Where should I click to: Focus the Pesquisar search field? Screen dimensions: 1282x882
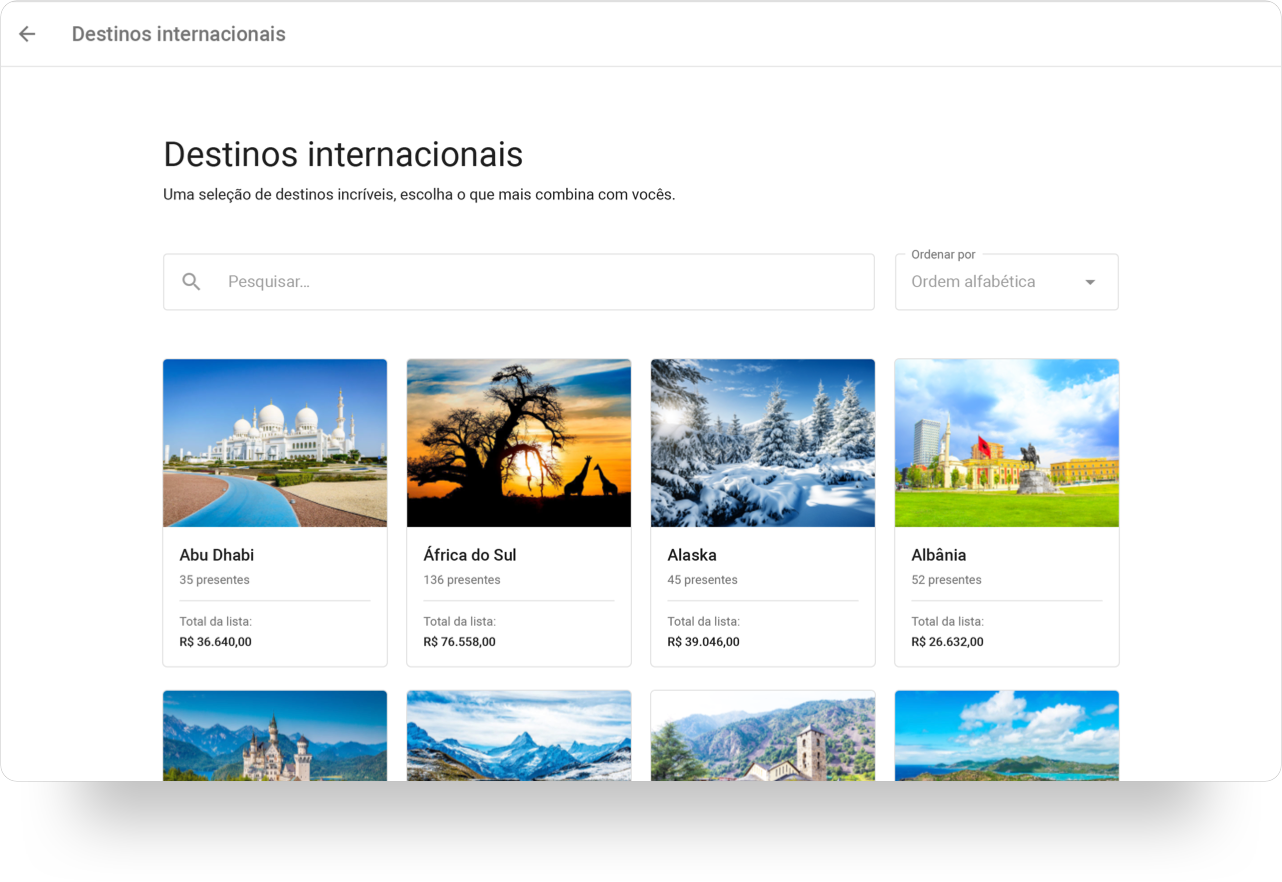[540, 282]
